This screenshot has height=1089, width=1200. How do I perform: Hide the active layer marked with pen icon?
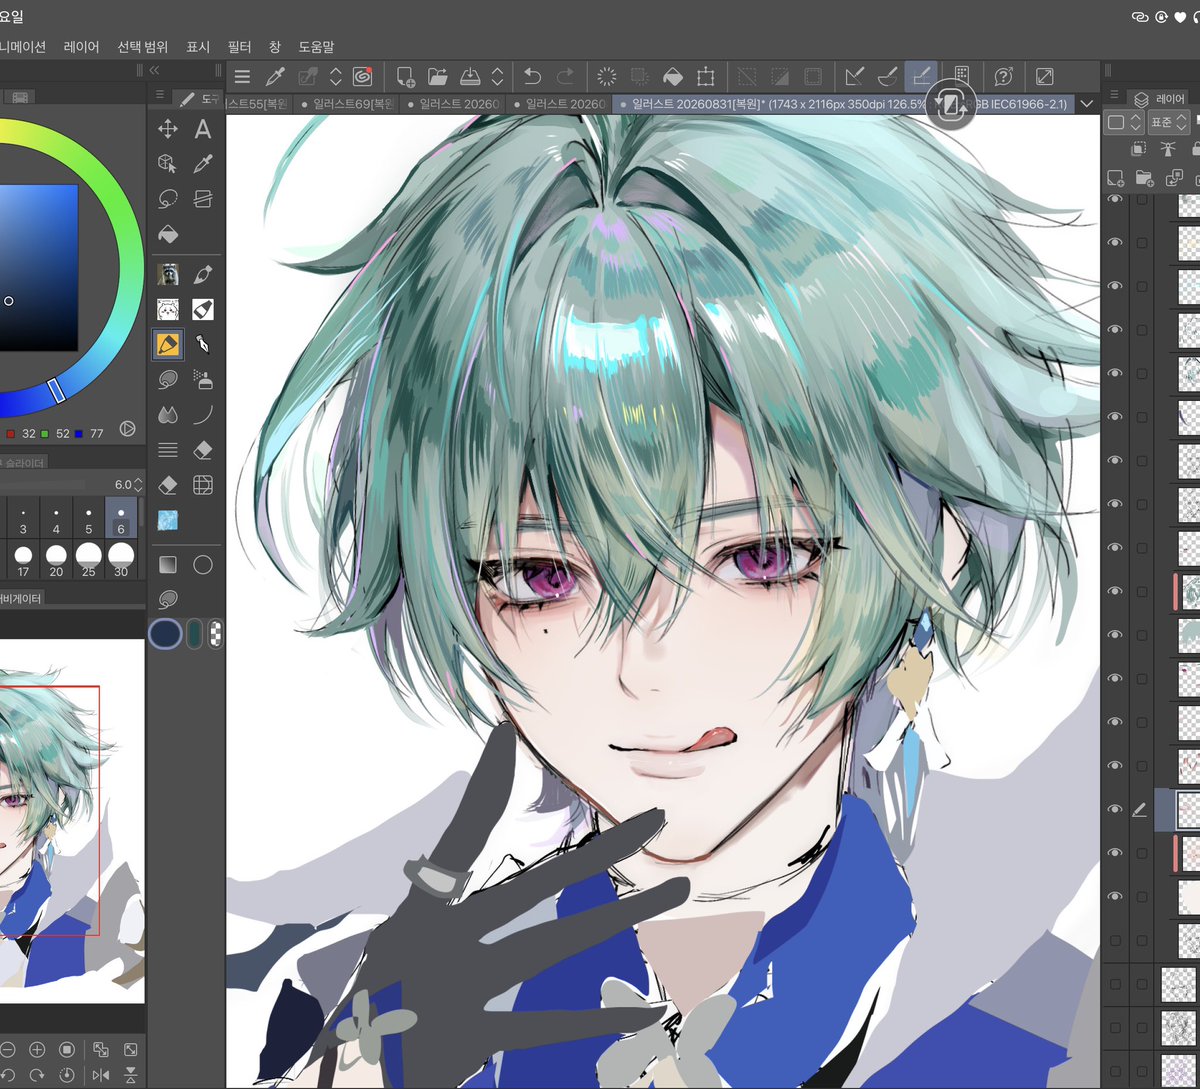tap(1115, 809)
